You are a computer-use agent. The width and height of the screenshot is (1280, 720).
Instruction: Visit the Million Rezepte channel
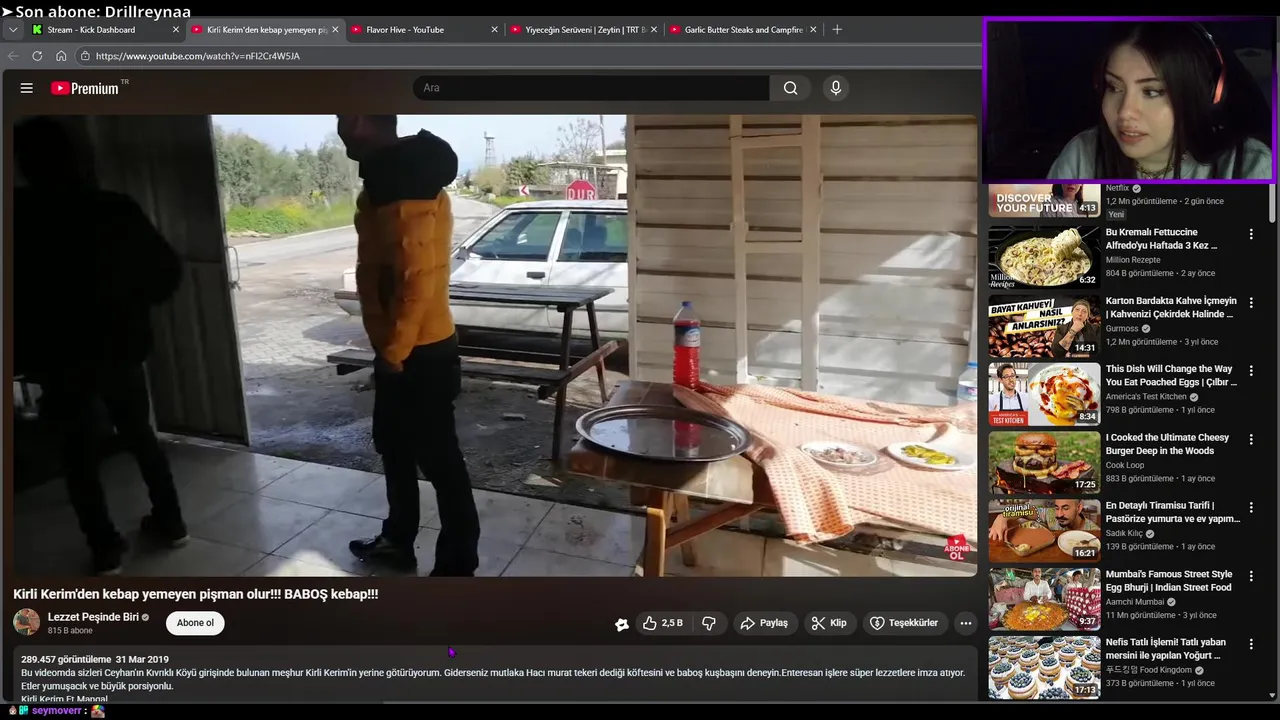(x=1133, y=260)
